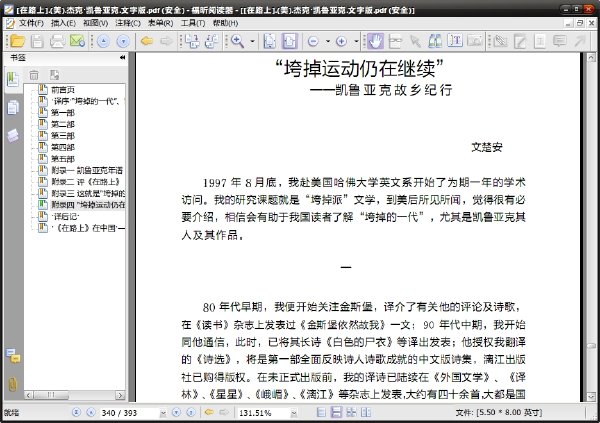Open the Pages thumbnail panel icon
Screen dimensions: 600x423
13,108
